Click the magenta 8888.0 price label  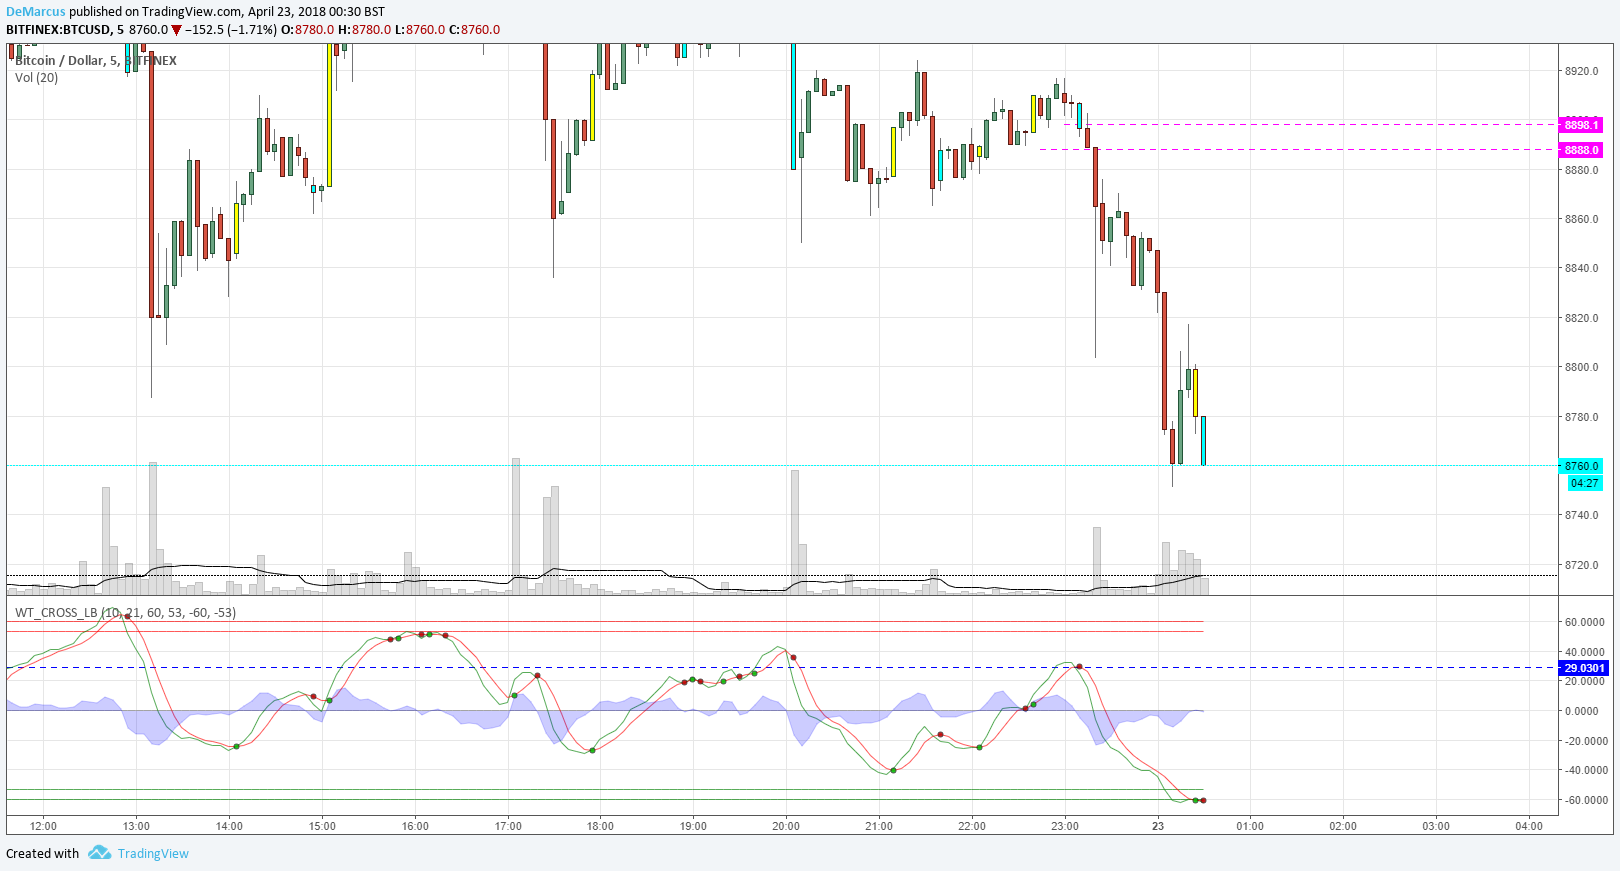[x=1581, y=150]
